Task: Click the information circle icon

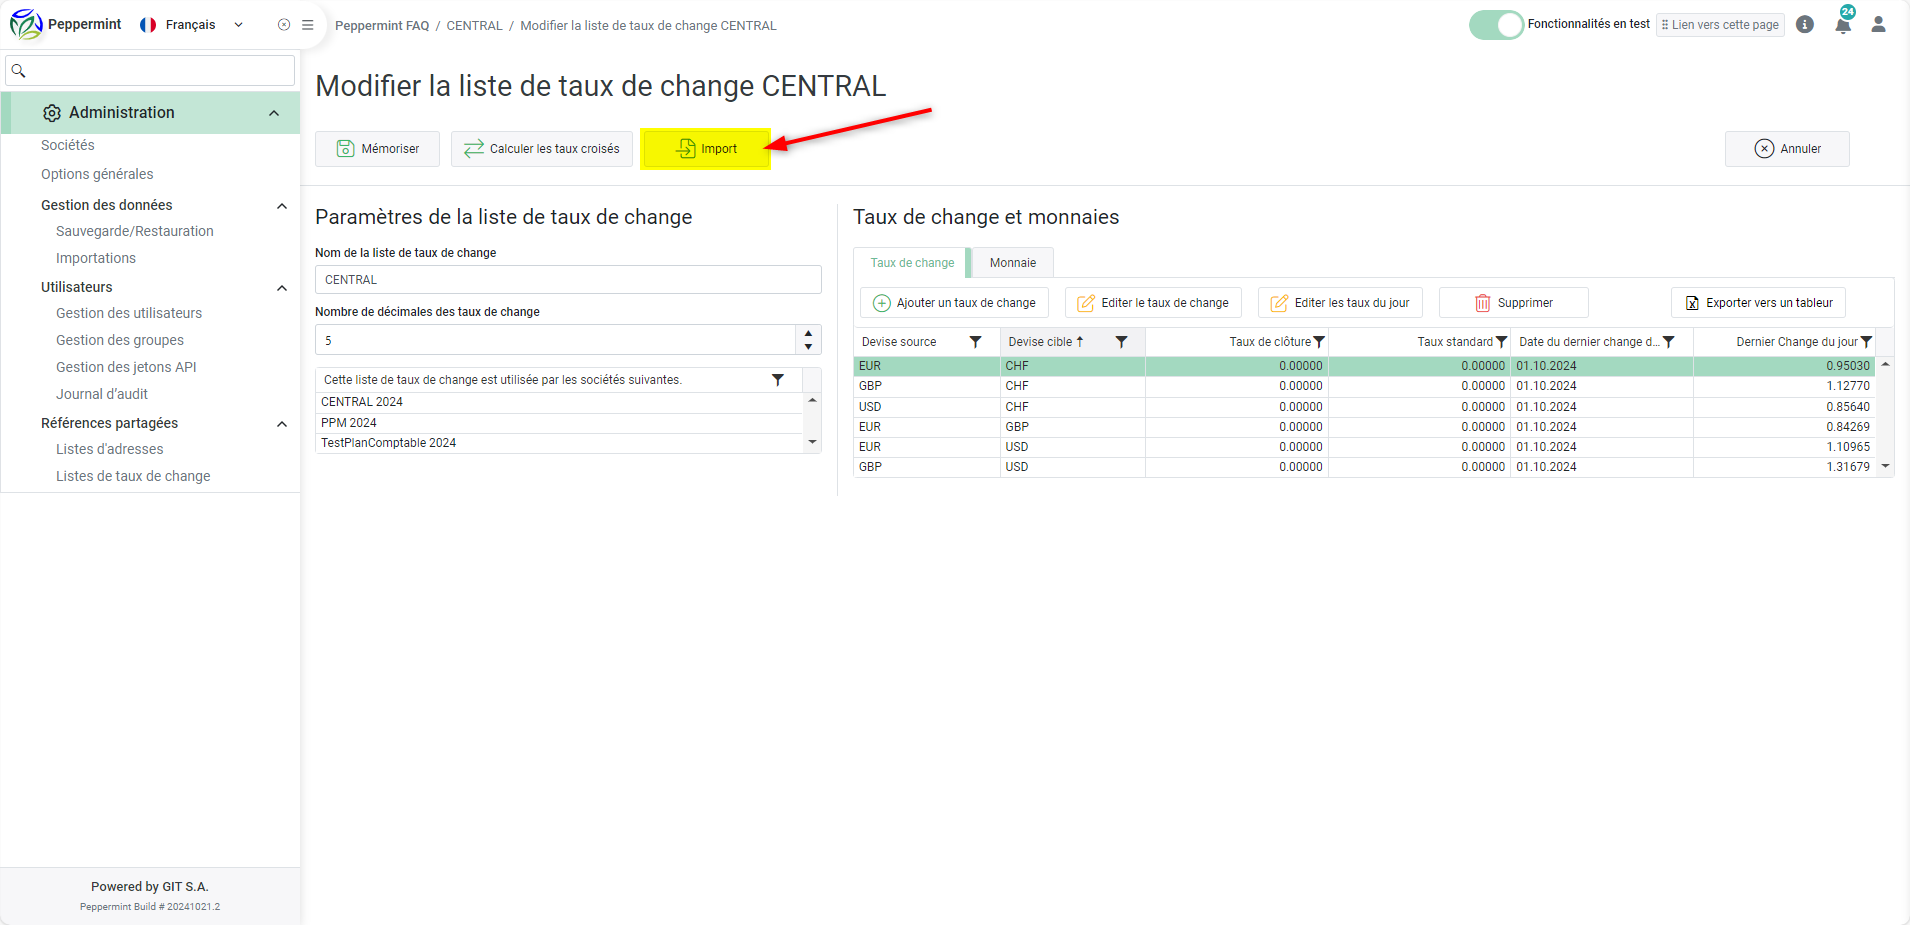Action: 1805,25
